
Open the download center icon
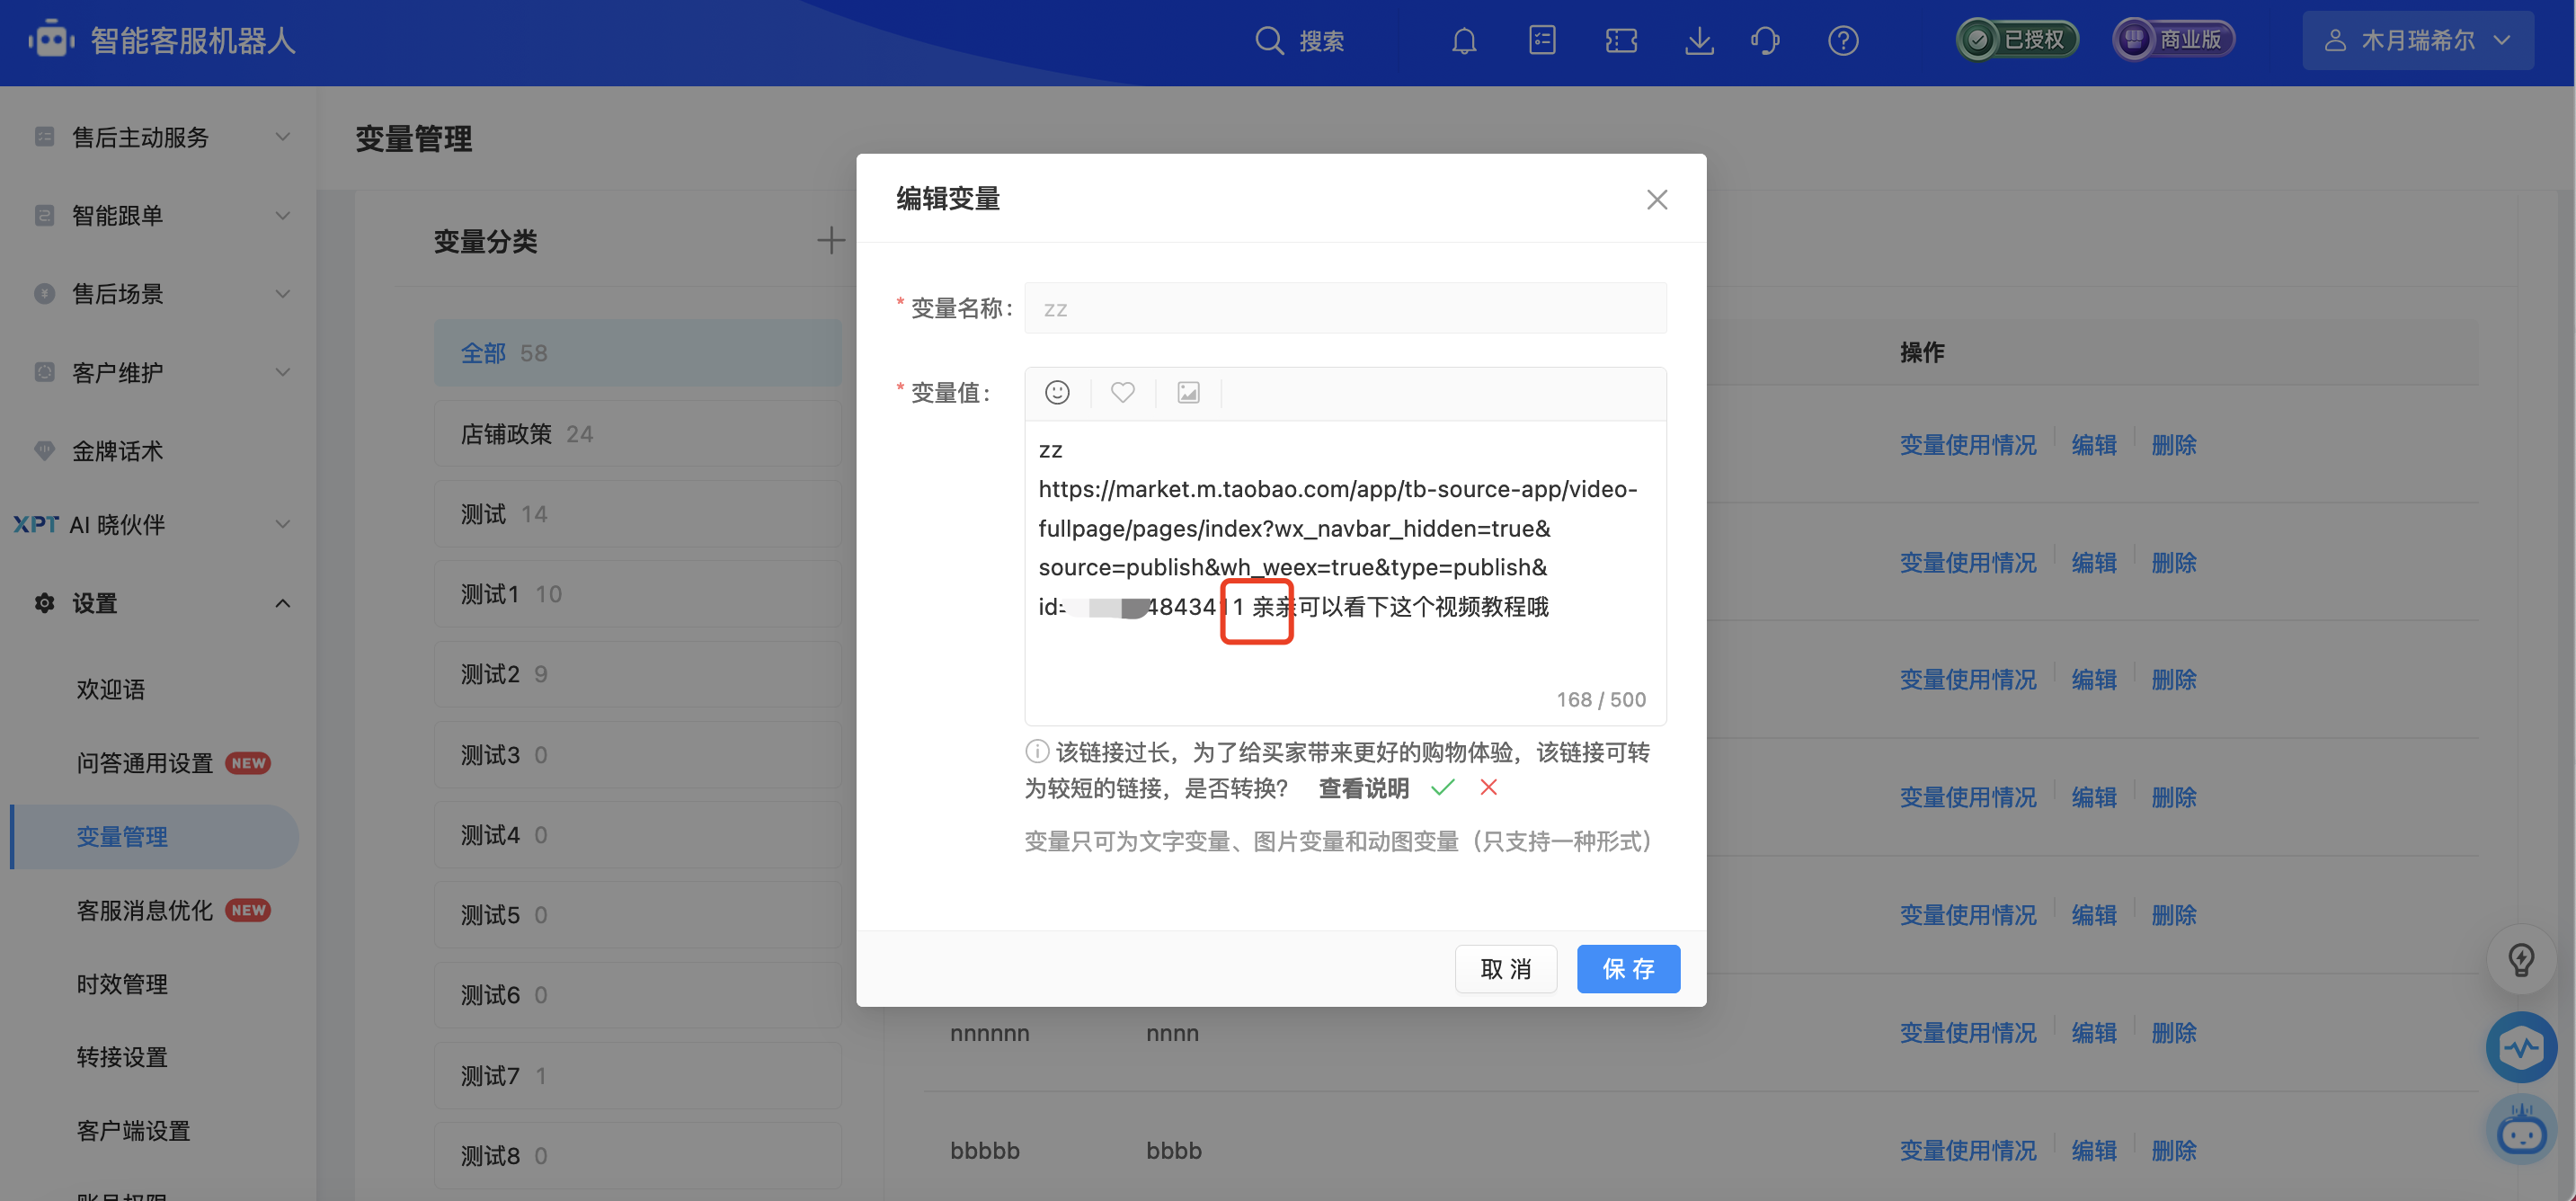coord(1699,41)
